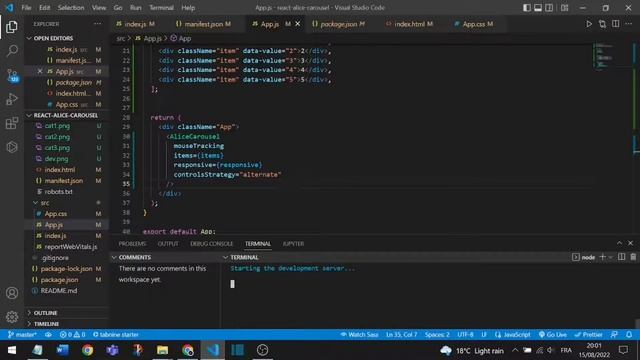Collapse the Comments pane
Screen dimensions: 640x360
(135, 257)
